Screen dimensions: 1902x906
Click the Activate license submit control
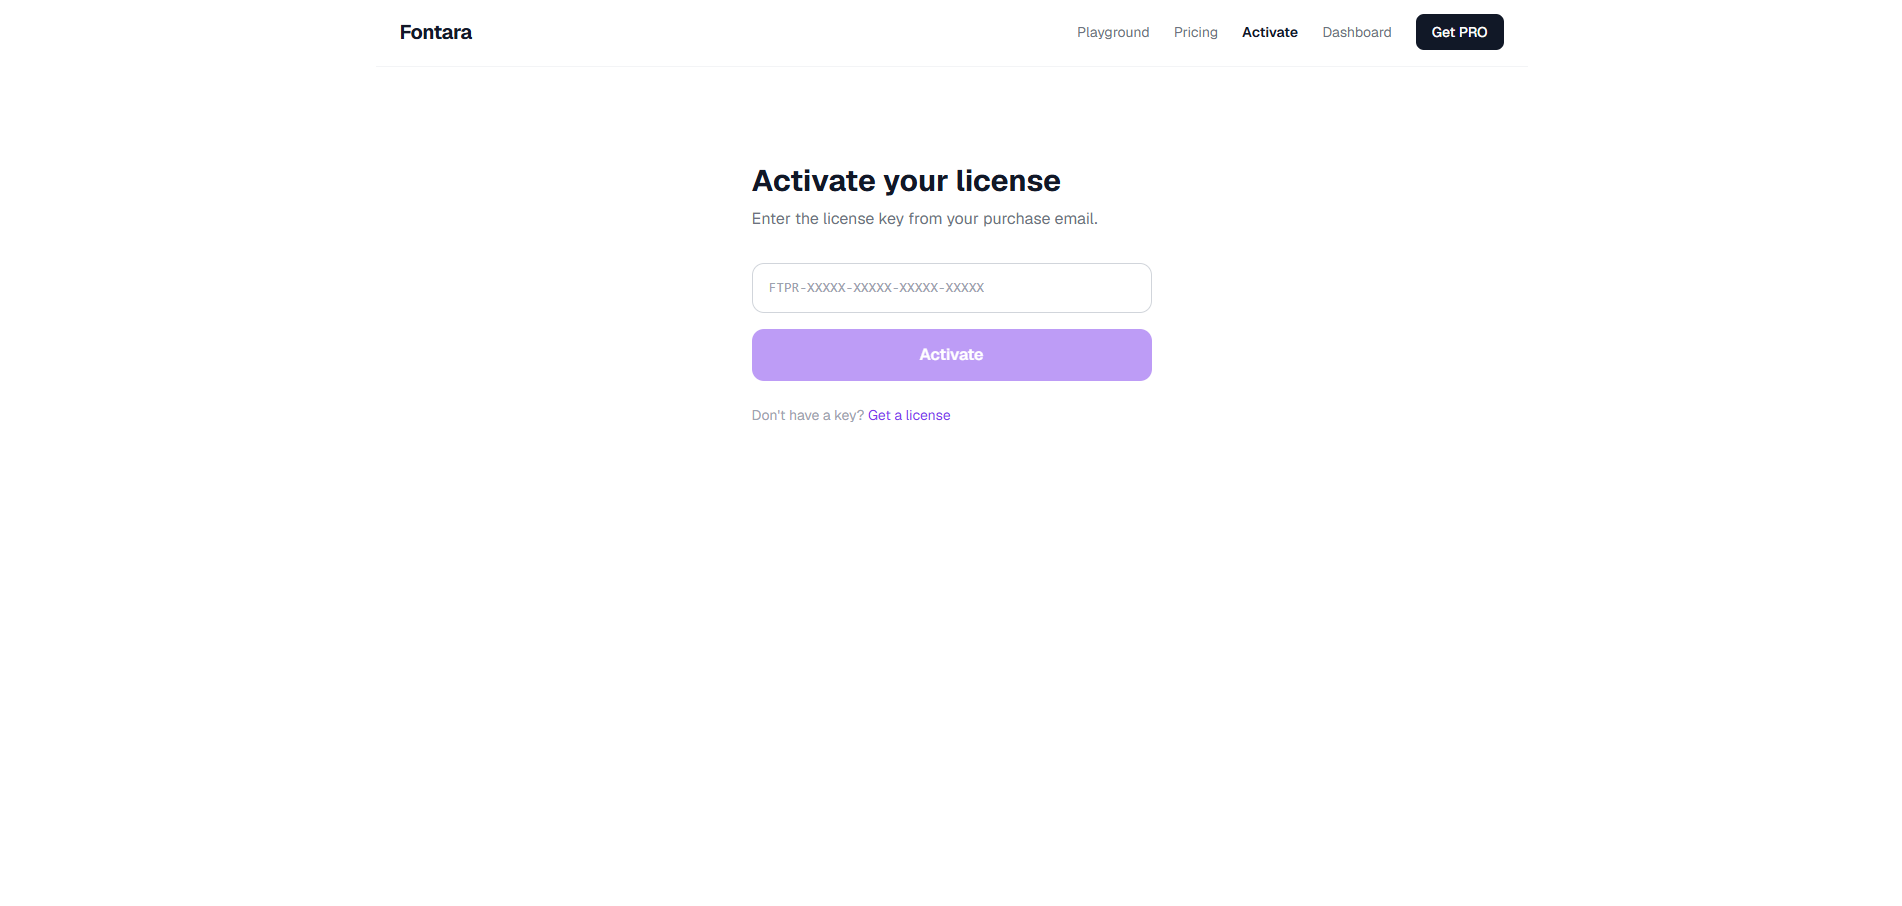pyautogui.click(x=951, y=354)
